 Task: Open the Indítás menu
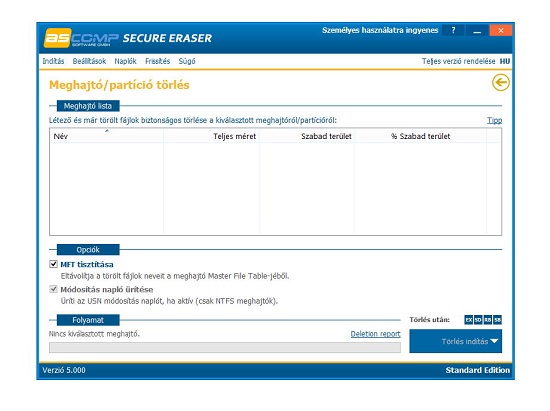[53, 61]
